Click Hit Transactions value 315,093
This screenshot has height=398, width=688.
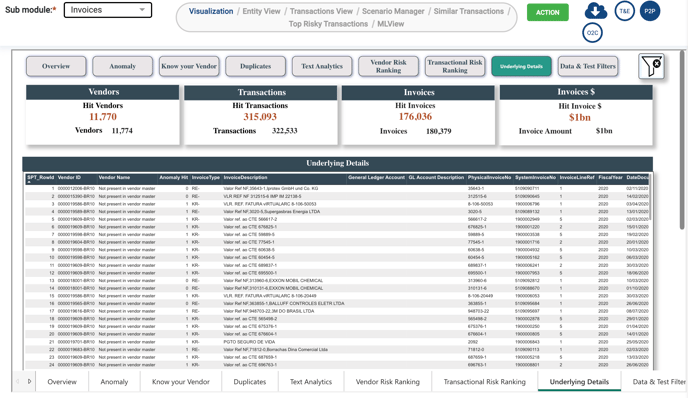coord(260,117)
